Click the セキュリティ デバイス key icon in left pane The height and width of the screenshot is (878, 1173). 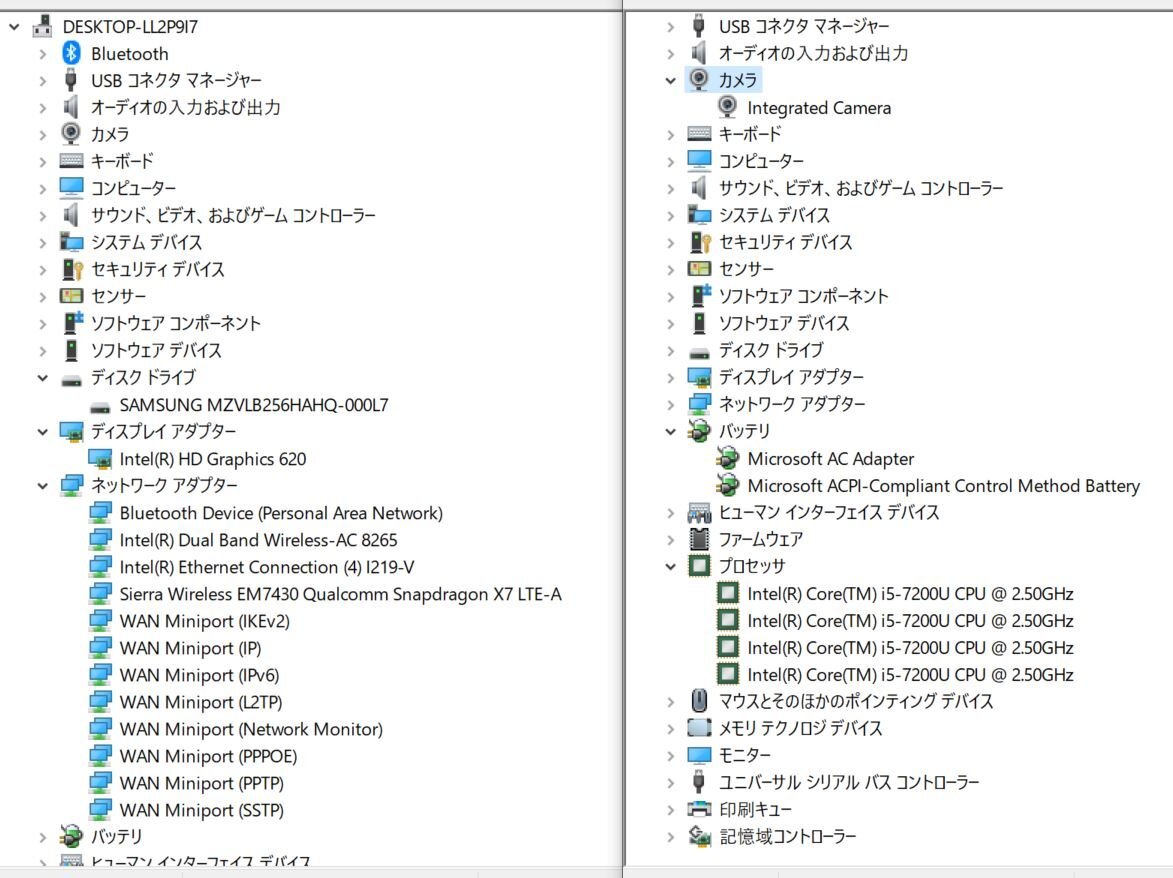72,269
